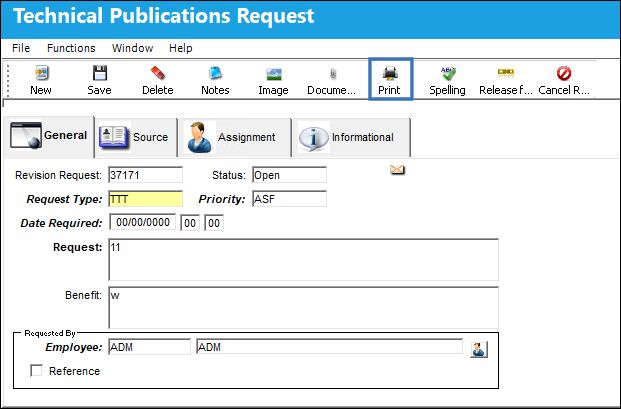Click the envelope mail icon

click(397, 170)
